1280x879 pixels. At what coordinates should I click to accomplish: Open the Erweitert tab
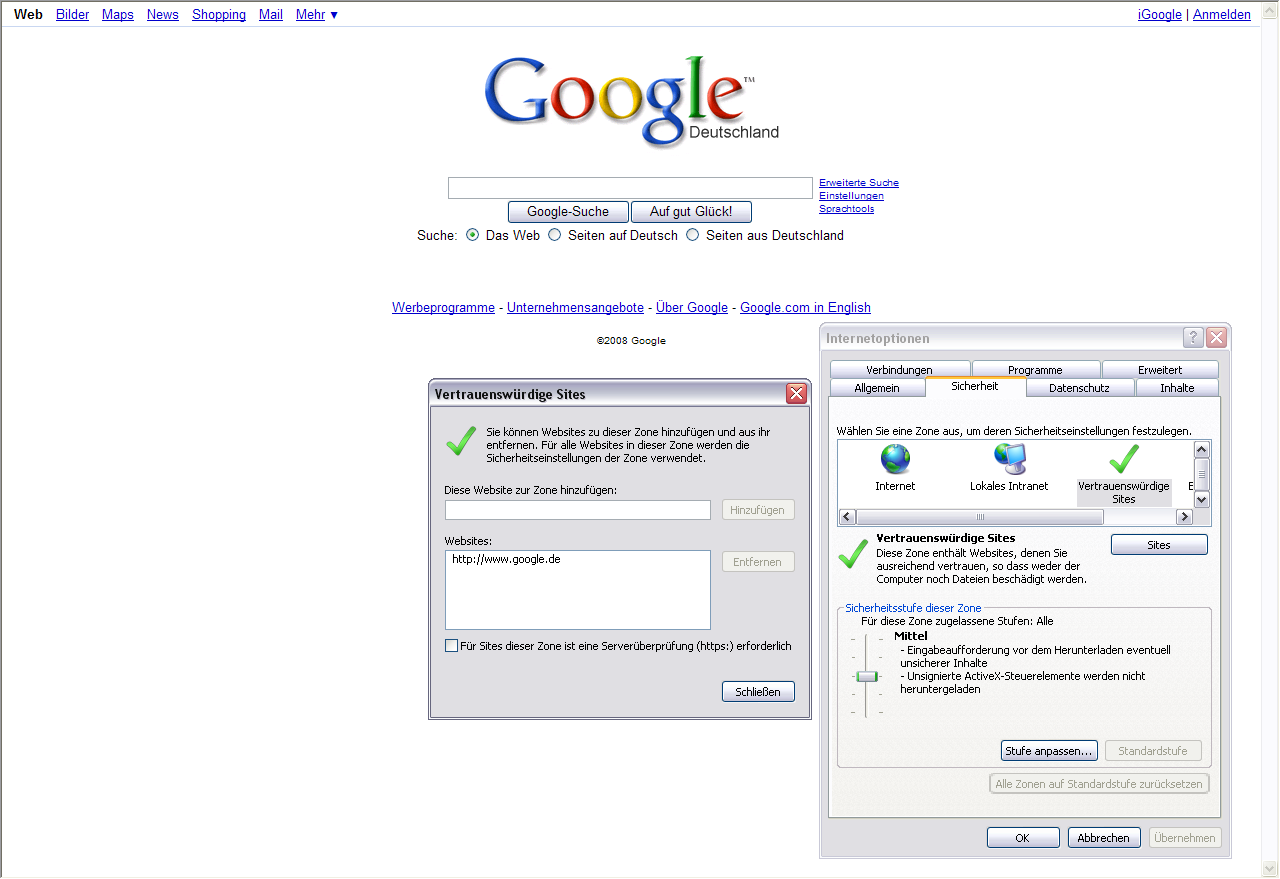[1159, 370]
